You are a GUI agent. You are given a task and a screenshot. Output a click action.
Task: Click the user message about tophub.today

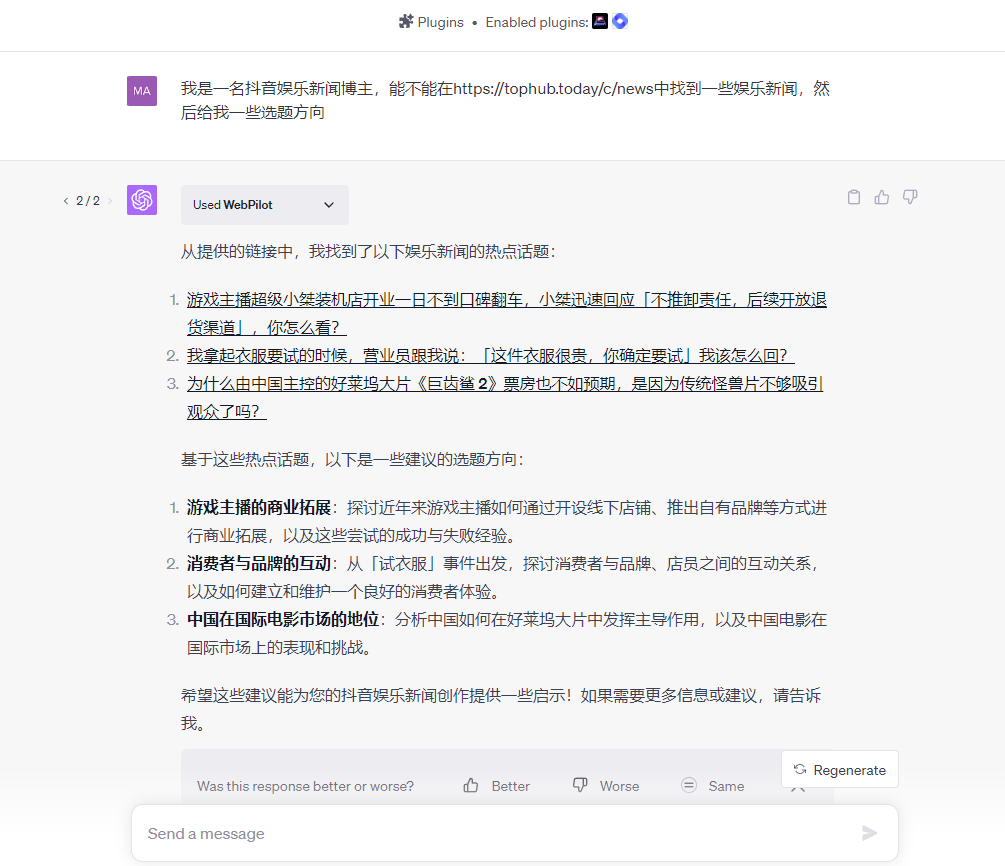[505, 100]
